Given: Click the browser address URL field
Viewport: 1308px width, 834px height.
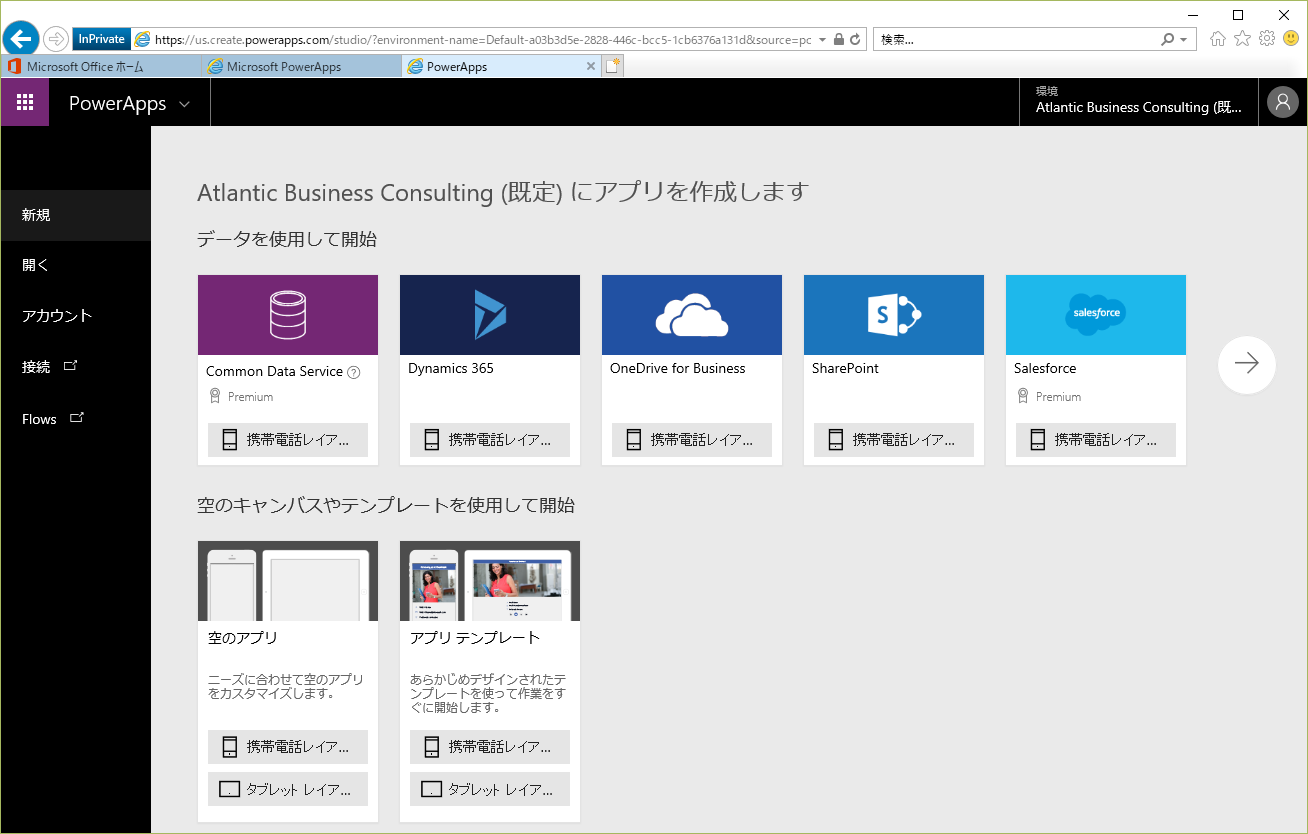Looking at the screenshot, I should [x=483, y=40].
